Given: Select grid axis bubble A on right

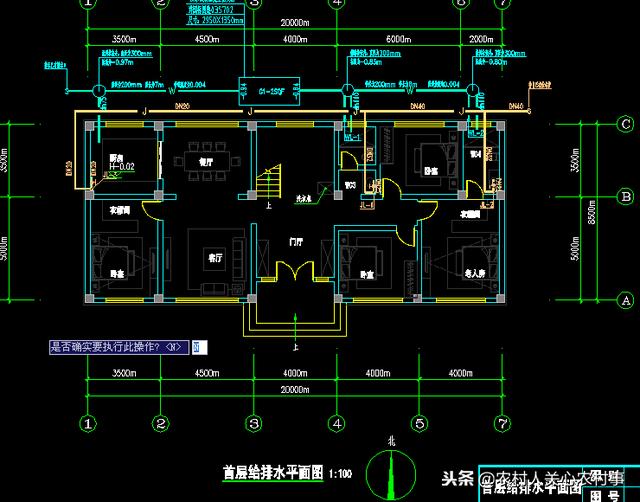Looking at the screenshot, I should point(626,300).
